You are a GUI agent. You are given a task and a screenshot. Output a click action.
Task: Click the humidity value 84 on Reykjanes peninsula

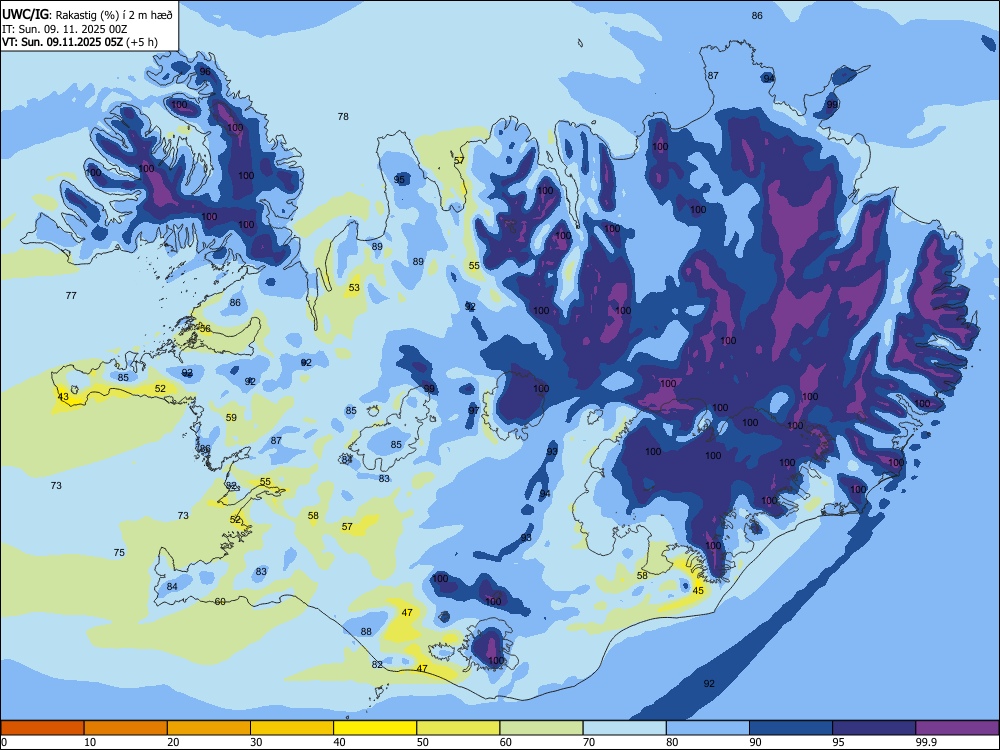coord(172,587)
